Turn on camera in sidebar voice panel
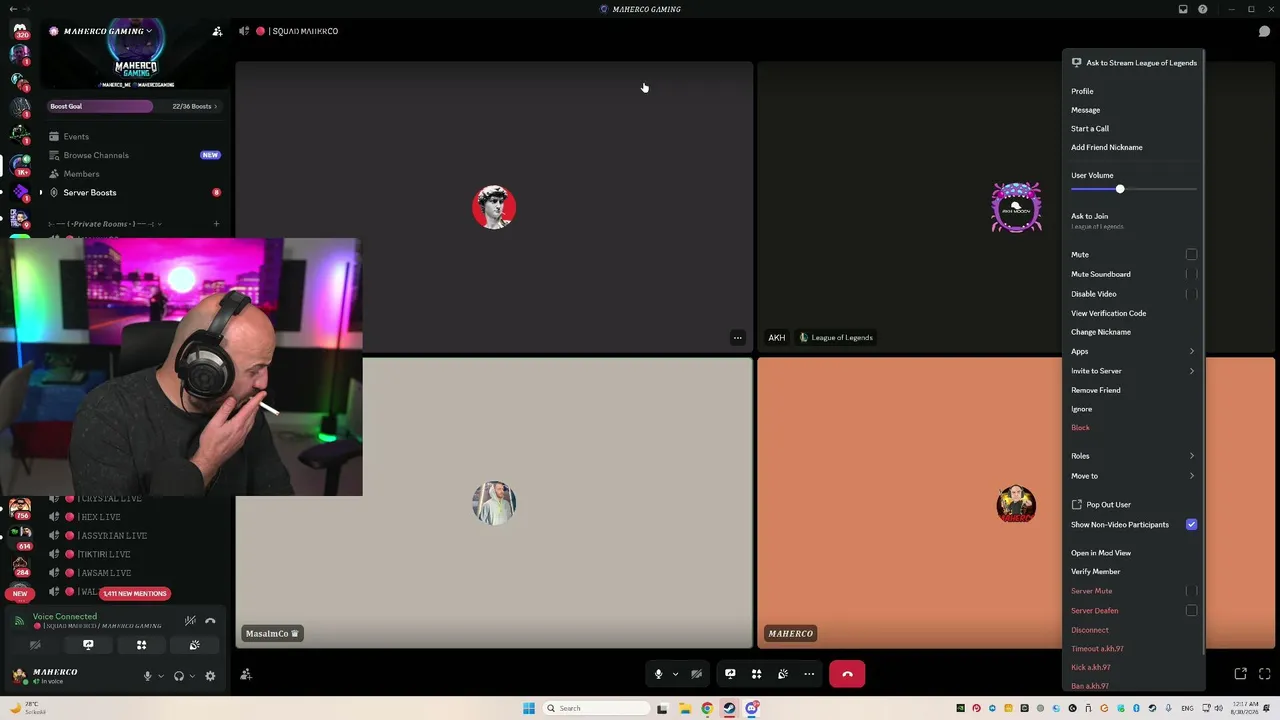Screen dimensions: 1280x720 click(x=35, y=645)
